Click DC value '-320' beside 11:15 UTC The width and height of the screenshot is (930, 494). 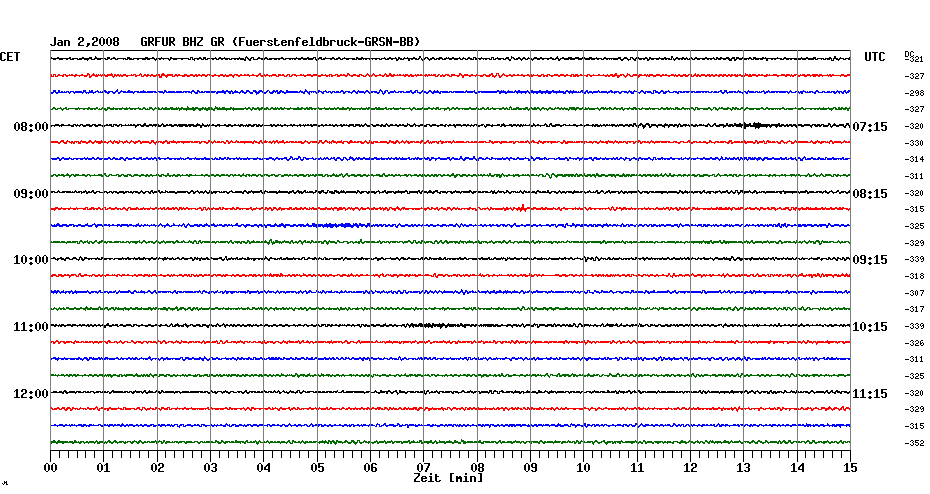click(914, 393)
